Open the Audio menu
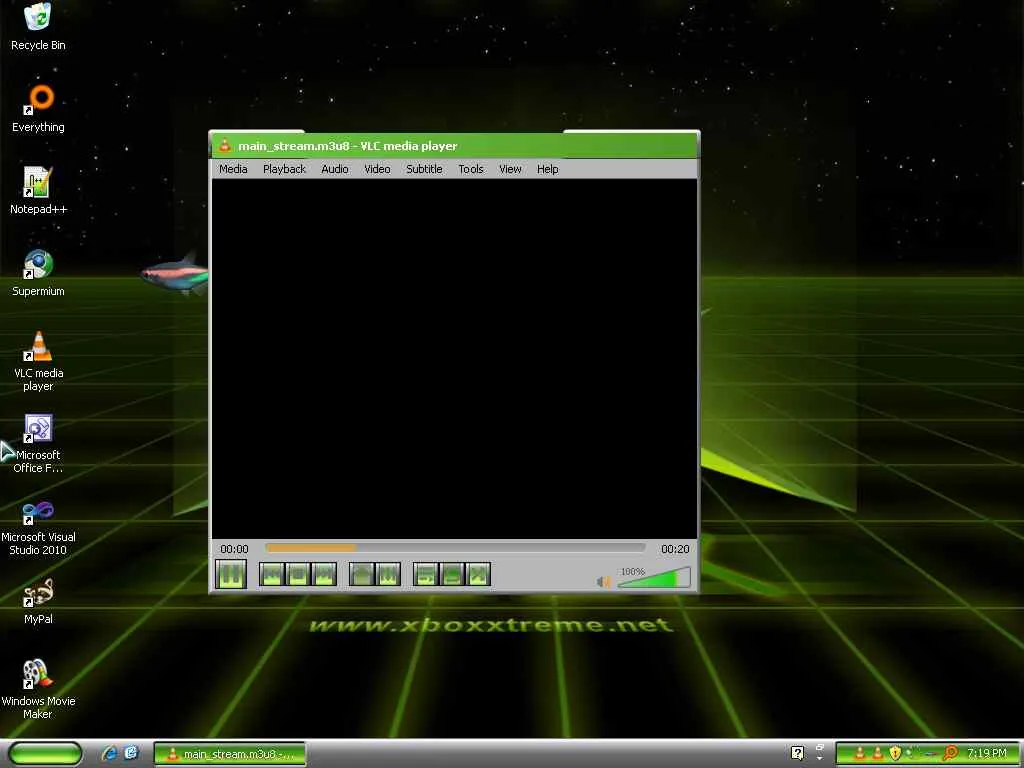This screenshot has height=768, width=1024. tap(335, 169)
